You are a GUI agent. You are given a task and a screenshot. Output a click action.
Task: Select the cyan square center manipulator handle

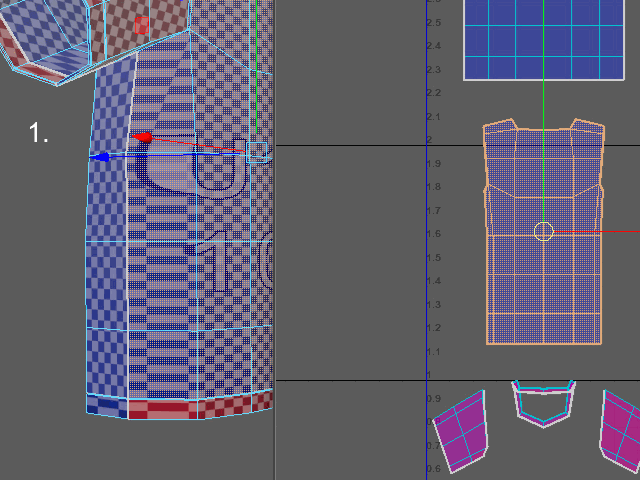(x=257, y=152)
